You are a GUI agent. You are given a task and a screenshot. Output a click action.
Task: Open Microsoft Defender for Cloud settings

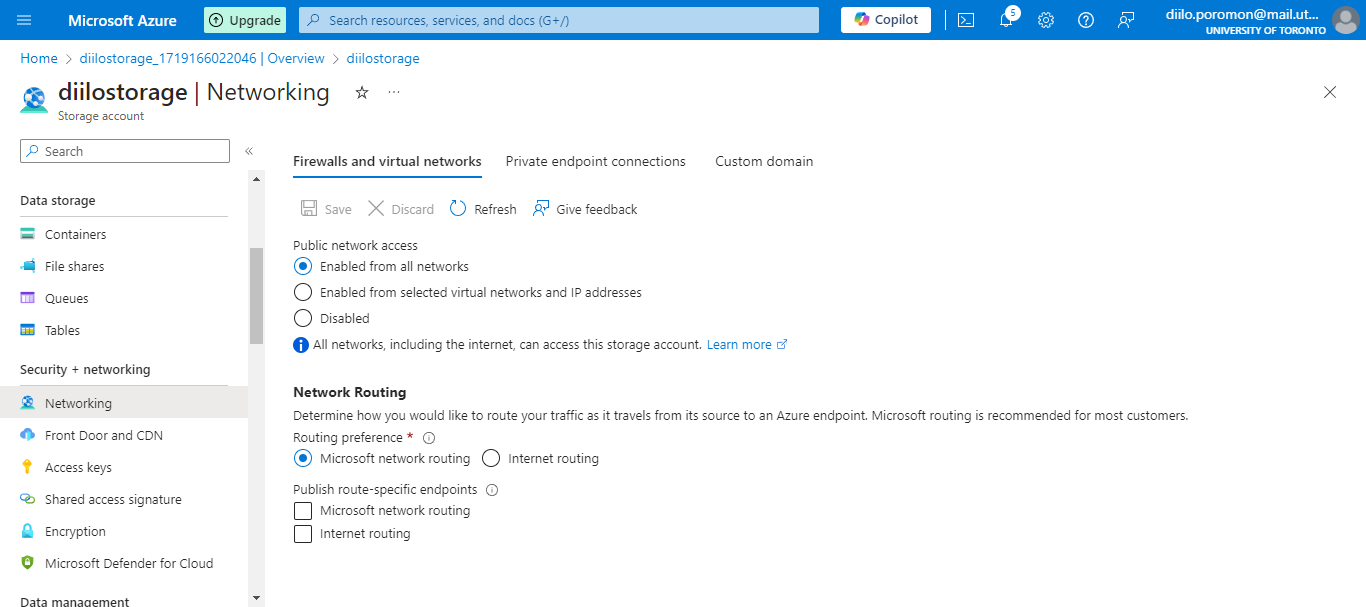(x=129, y=562)
